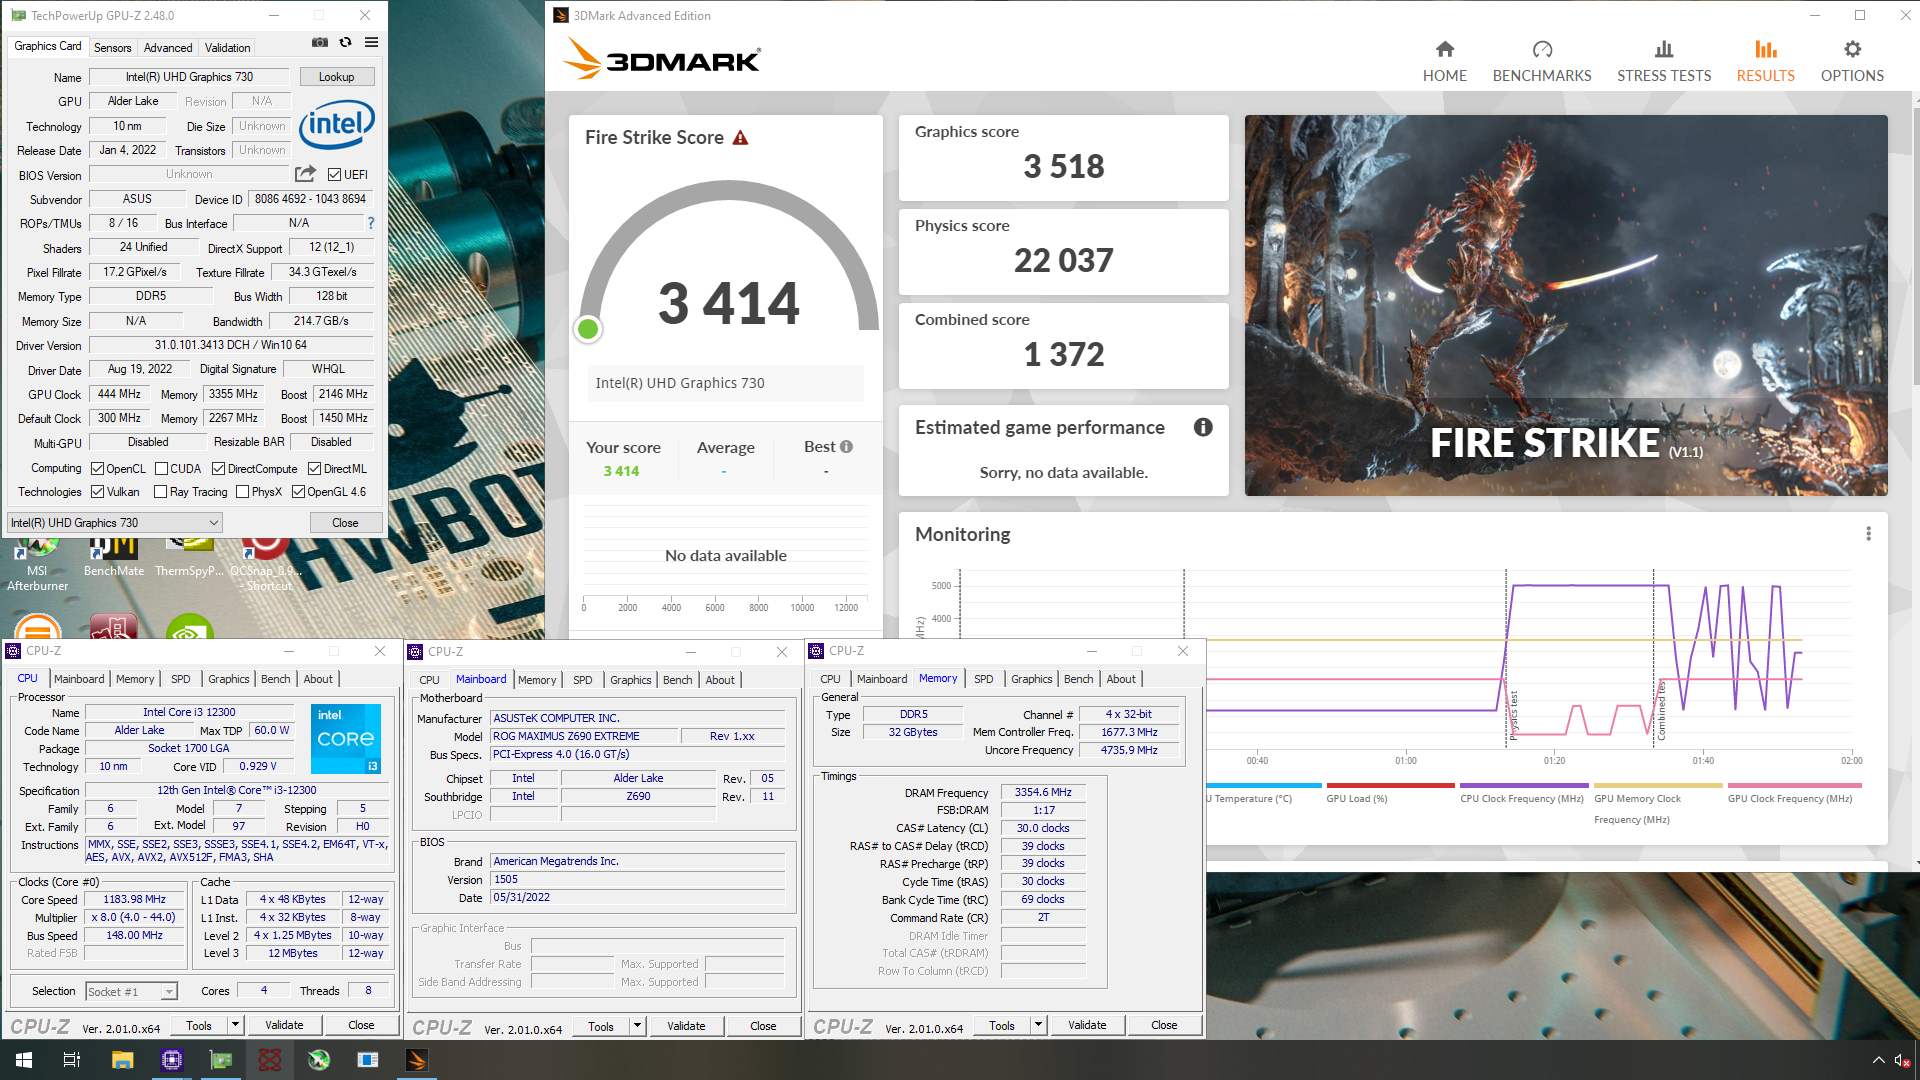
Task: Open 3DMark OPTIONS gear
Action: pyautogui.click(x=1852, y=61)
